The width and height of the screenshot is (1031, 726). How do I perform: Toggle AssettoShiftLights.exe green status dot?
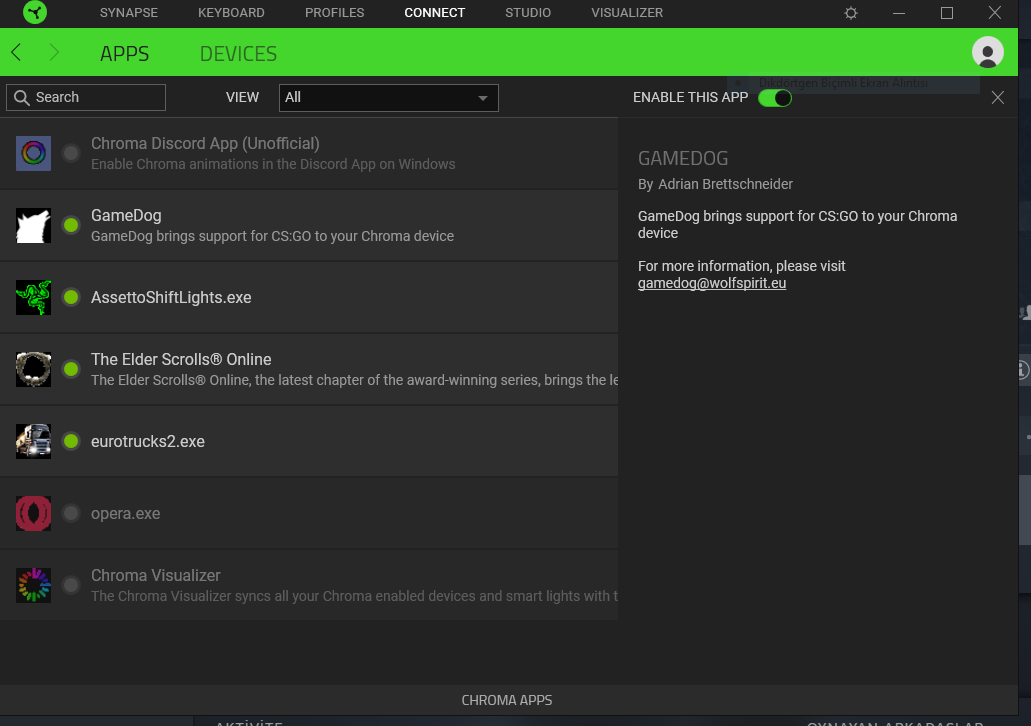(x=71, y=297)
